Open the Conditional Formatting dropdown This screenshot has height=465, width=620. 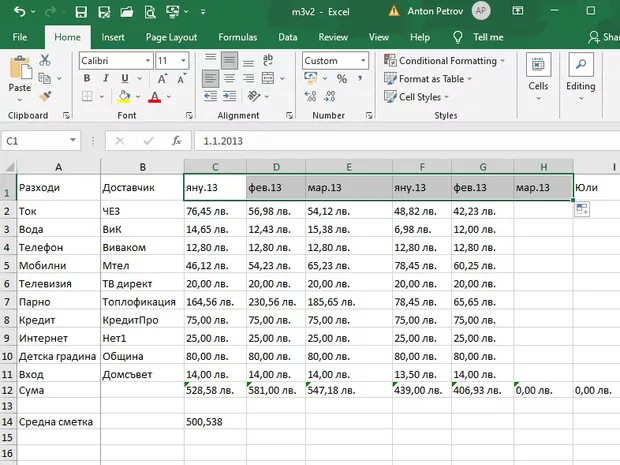[447, 61]
